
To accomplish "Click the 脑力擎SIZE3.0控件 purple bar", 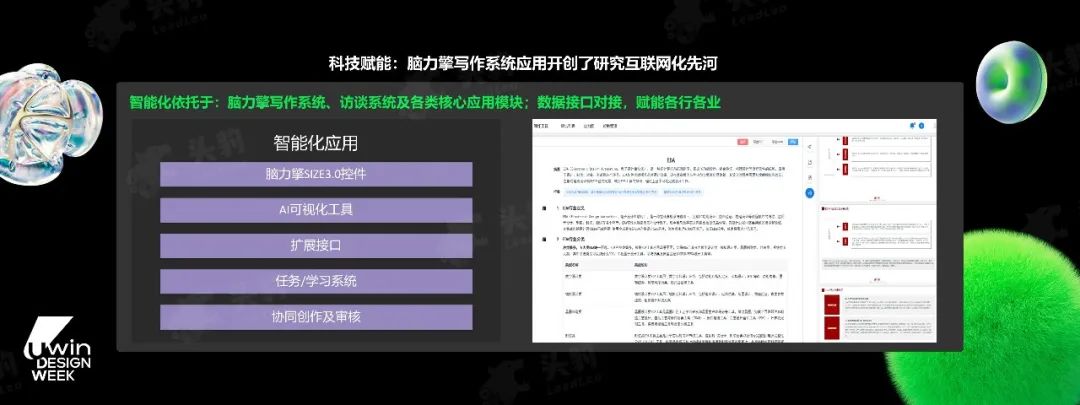I will (x=316, y=174).
